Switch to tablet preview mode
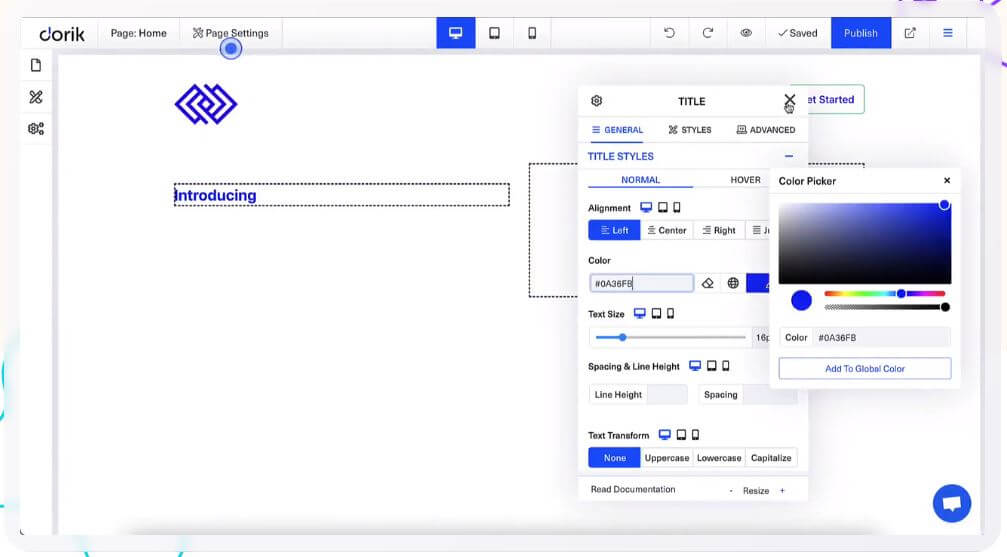The image size is (1007, 557). pyautogui.click(x=494, y=33)
